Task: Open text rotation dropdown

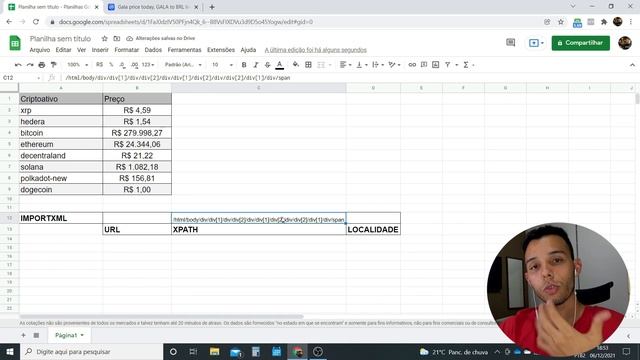Action: coord(394,65)
